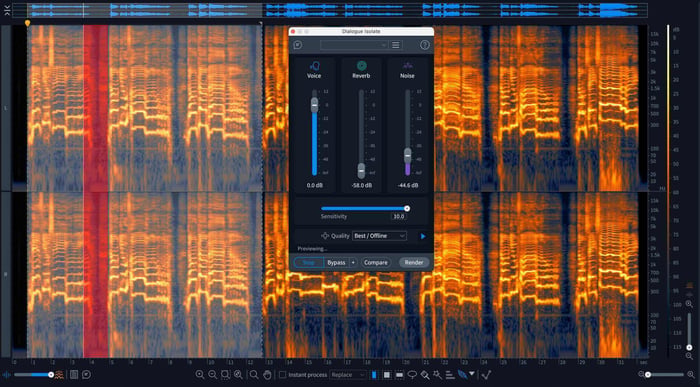This screenshot has height=387, width=700.
Task: Expand the plus arrow next to Bypass
Action: tap(353, 262)
